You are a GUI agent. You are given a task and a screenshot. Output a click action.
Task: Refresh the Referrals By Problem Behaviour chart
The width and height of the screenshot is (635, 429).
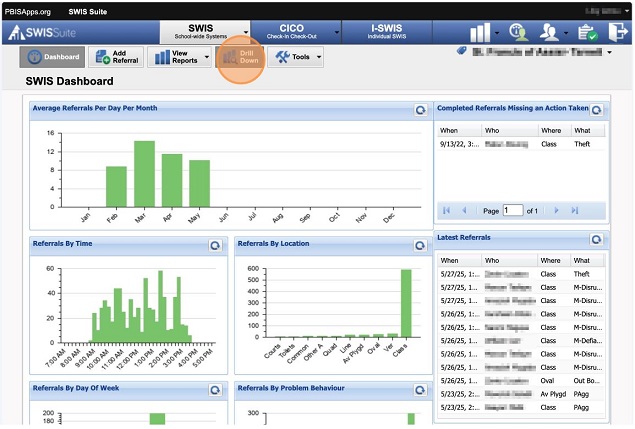tap(420, 390)
